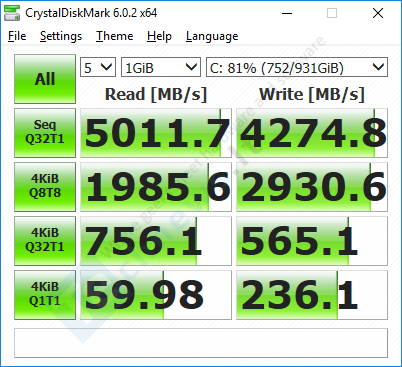This screenshot has height=367, width=402.
Task: Minimize the CrystalDiskMark window
Action: point(287,13)
